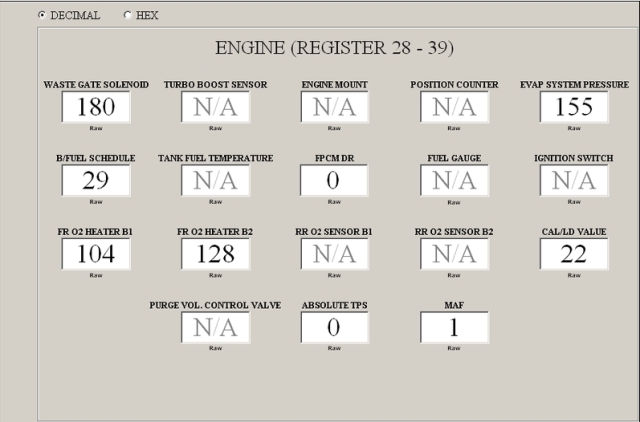Click the FR O2 Heater B2 field
The image size is (640, 422).
coord(215,254)
